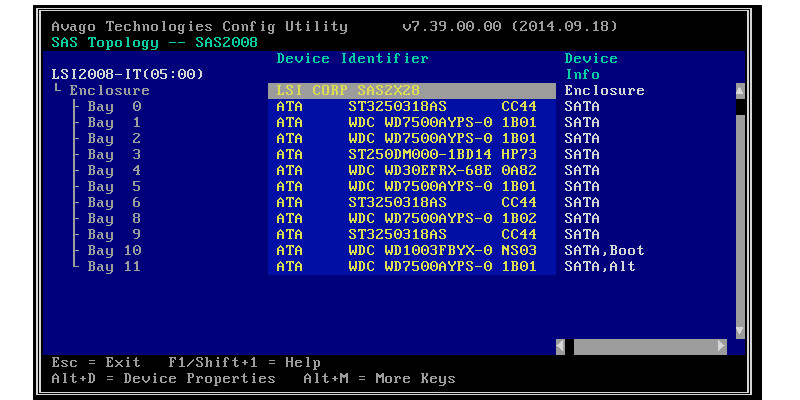Click the Esc = Exit hint
This screenshot has height=400, width=800.
[96, 363]
